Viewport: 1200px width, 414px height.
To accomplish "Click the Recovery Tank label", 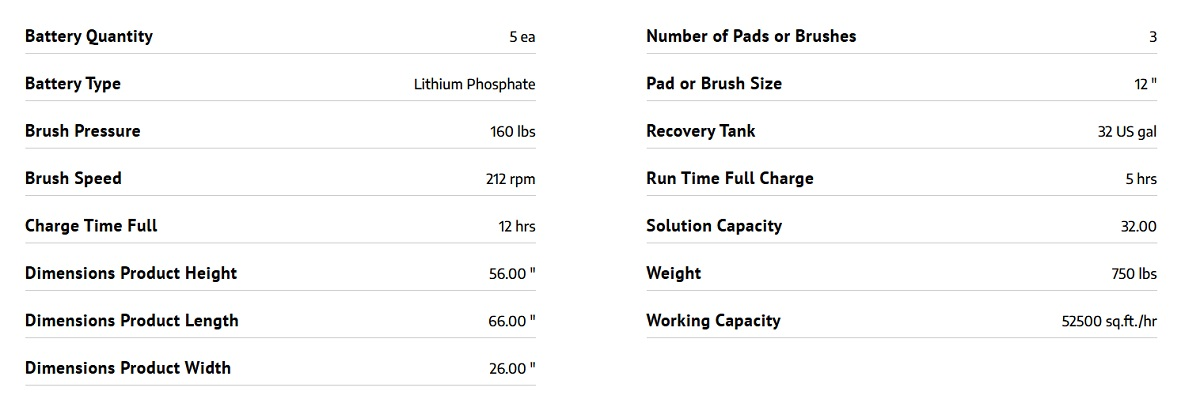I will pyautogui.click(x=701, y=131).
